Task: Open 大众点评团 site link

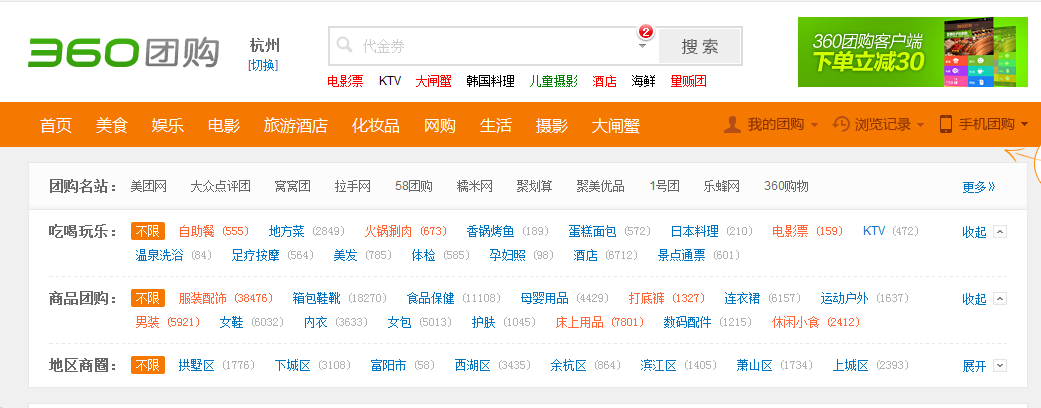Action: [220, 186]
